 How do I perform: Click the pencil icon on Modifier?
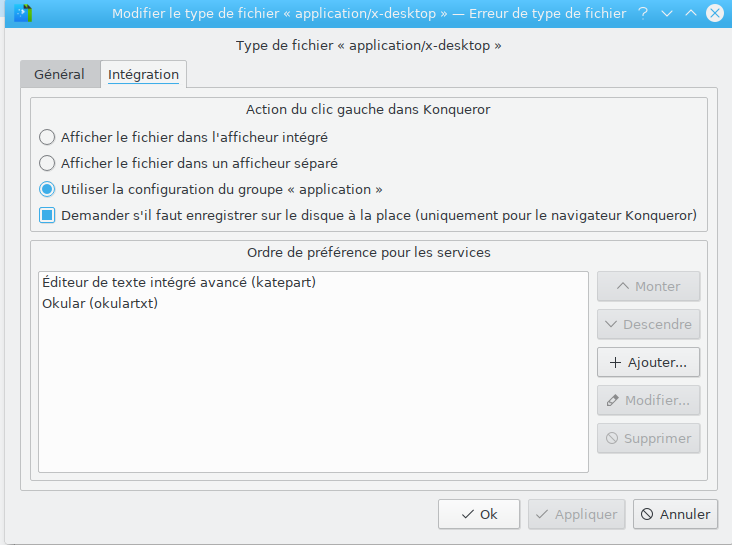pos(612,401)
